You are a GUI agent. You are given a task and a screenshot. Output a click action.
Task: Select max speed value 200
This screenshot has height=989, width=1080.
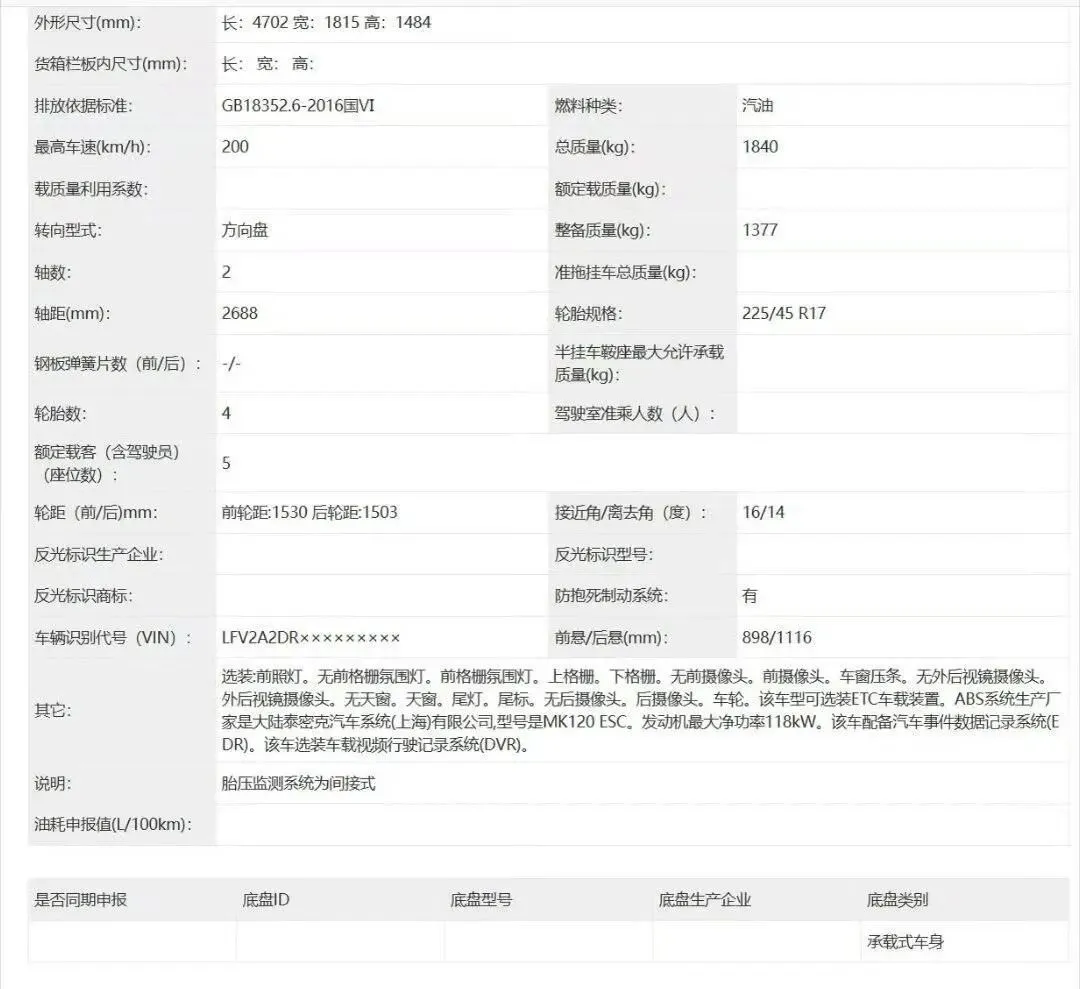tap(235, 147)
